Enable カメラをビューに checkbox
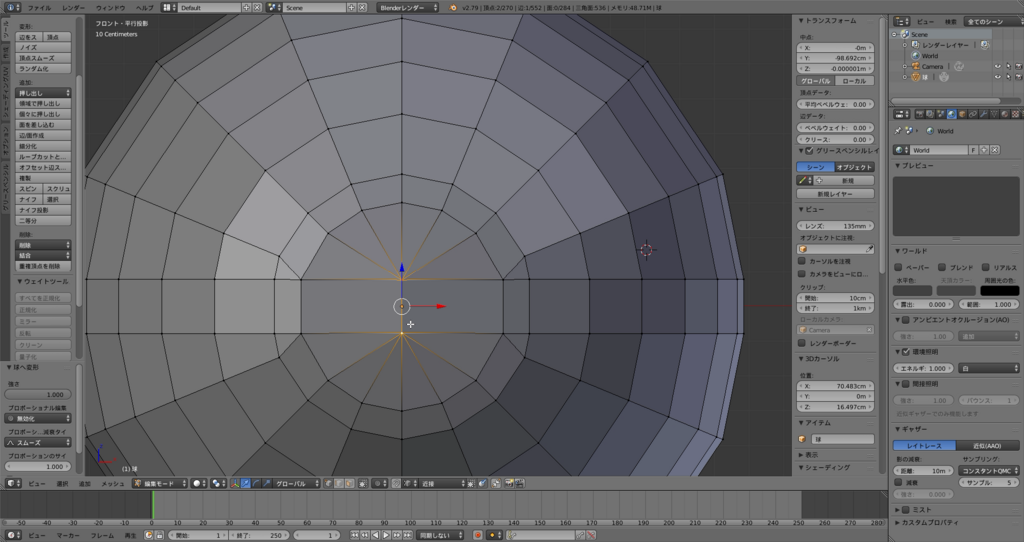Viewport: 1024px width, 542px height. [802, 274]
